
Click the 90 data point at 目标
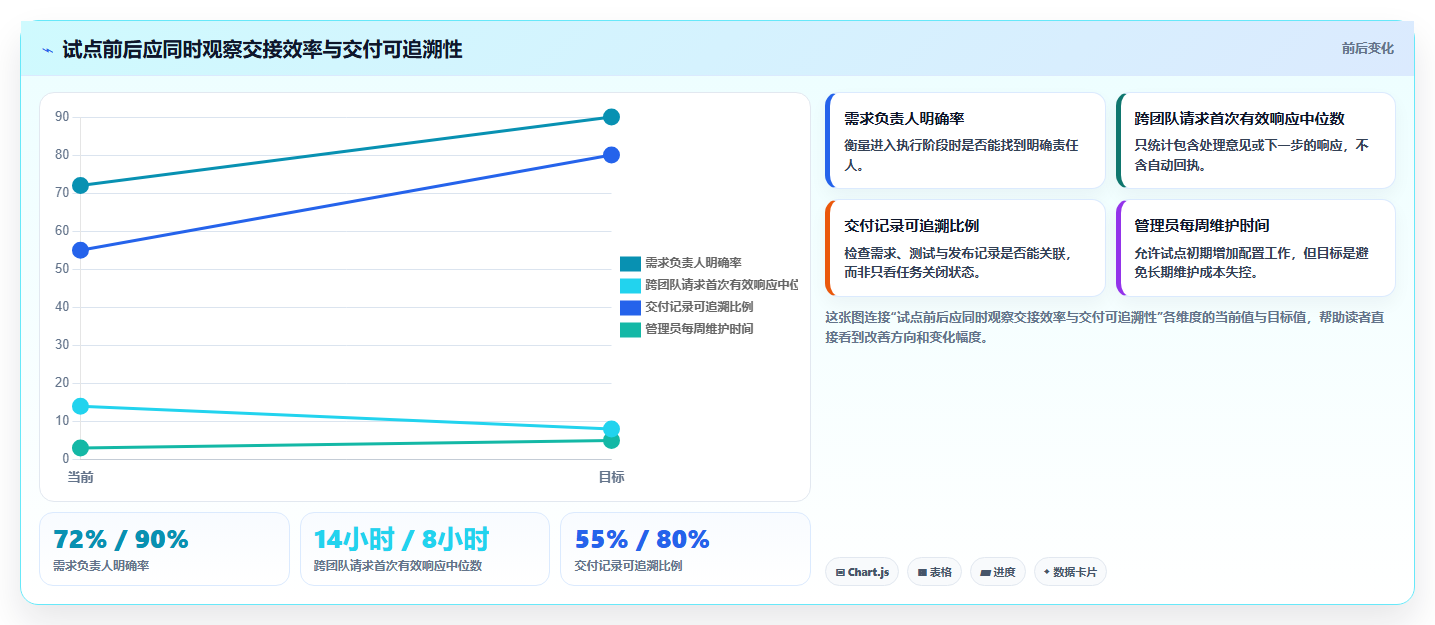pos(611,117)
